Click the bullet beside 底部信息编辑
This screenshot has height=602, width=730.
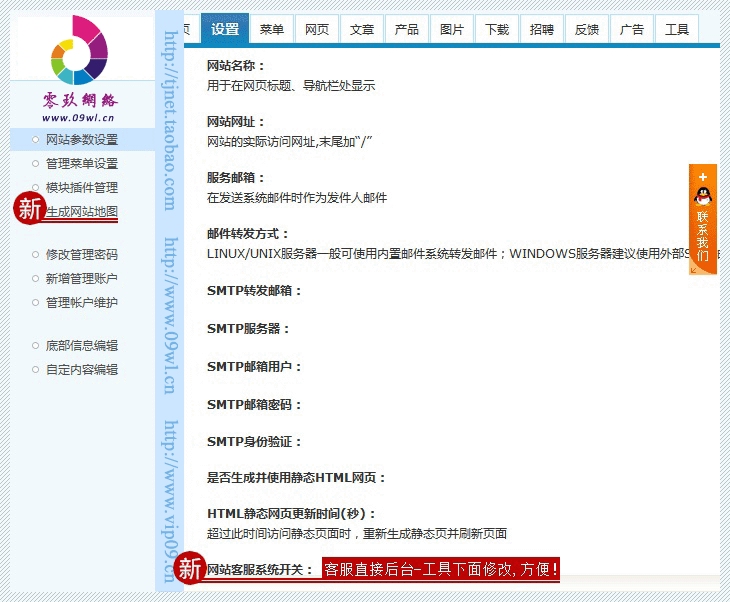coord(35,345)
